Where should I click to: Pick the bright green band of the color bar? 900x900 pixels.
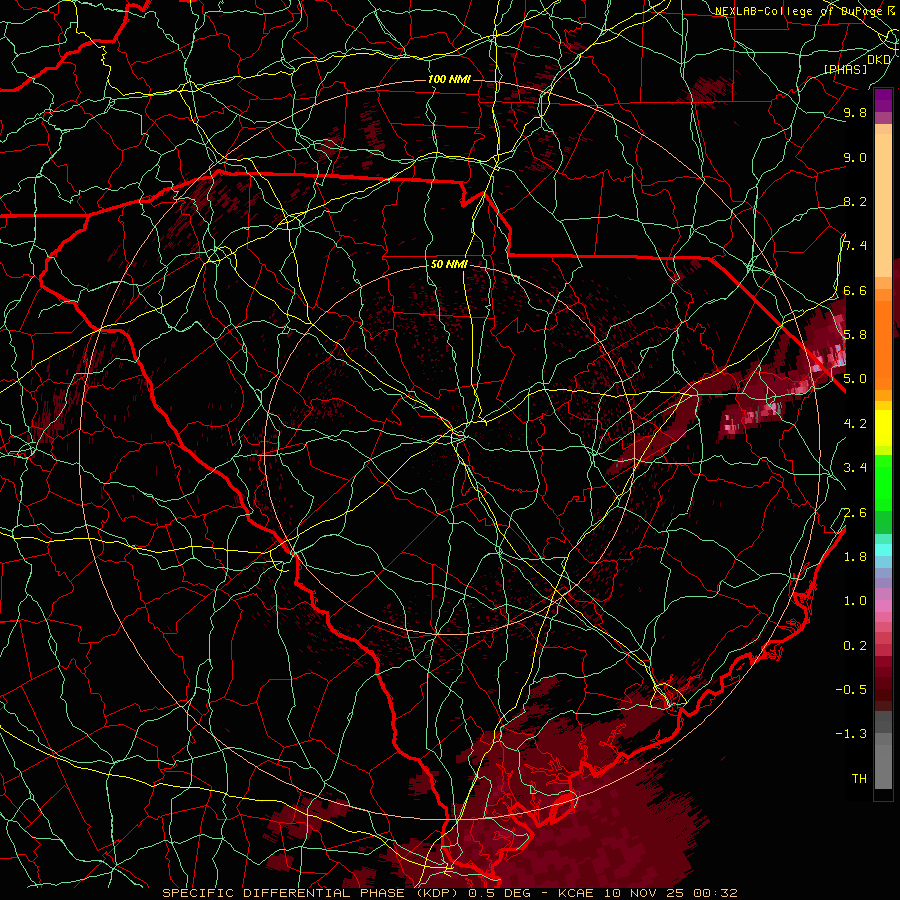[883, 482]
